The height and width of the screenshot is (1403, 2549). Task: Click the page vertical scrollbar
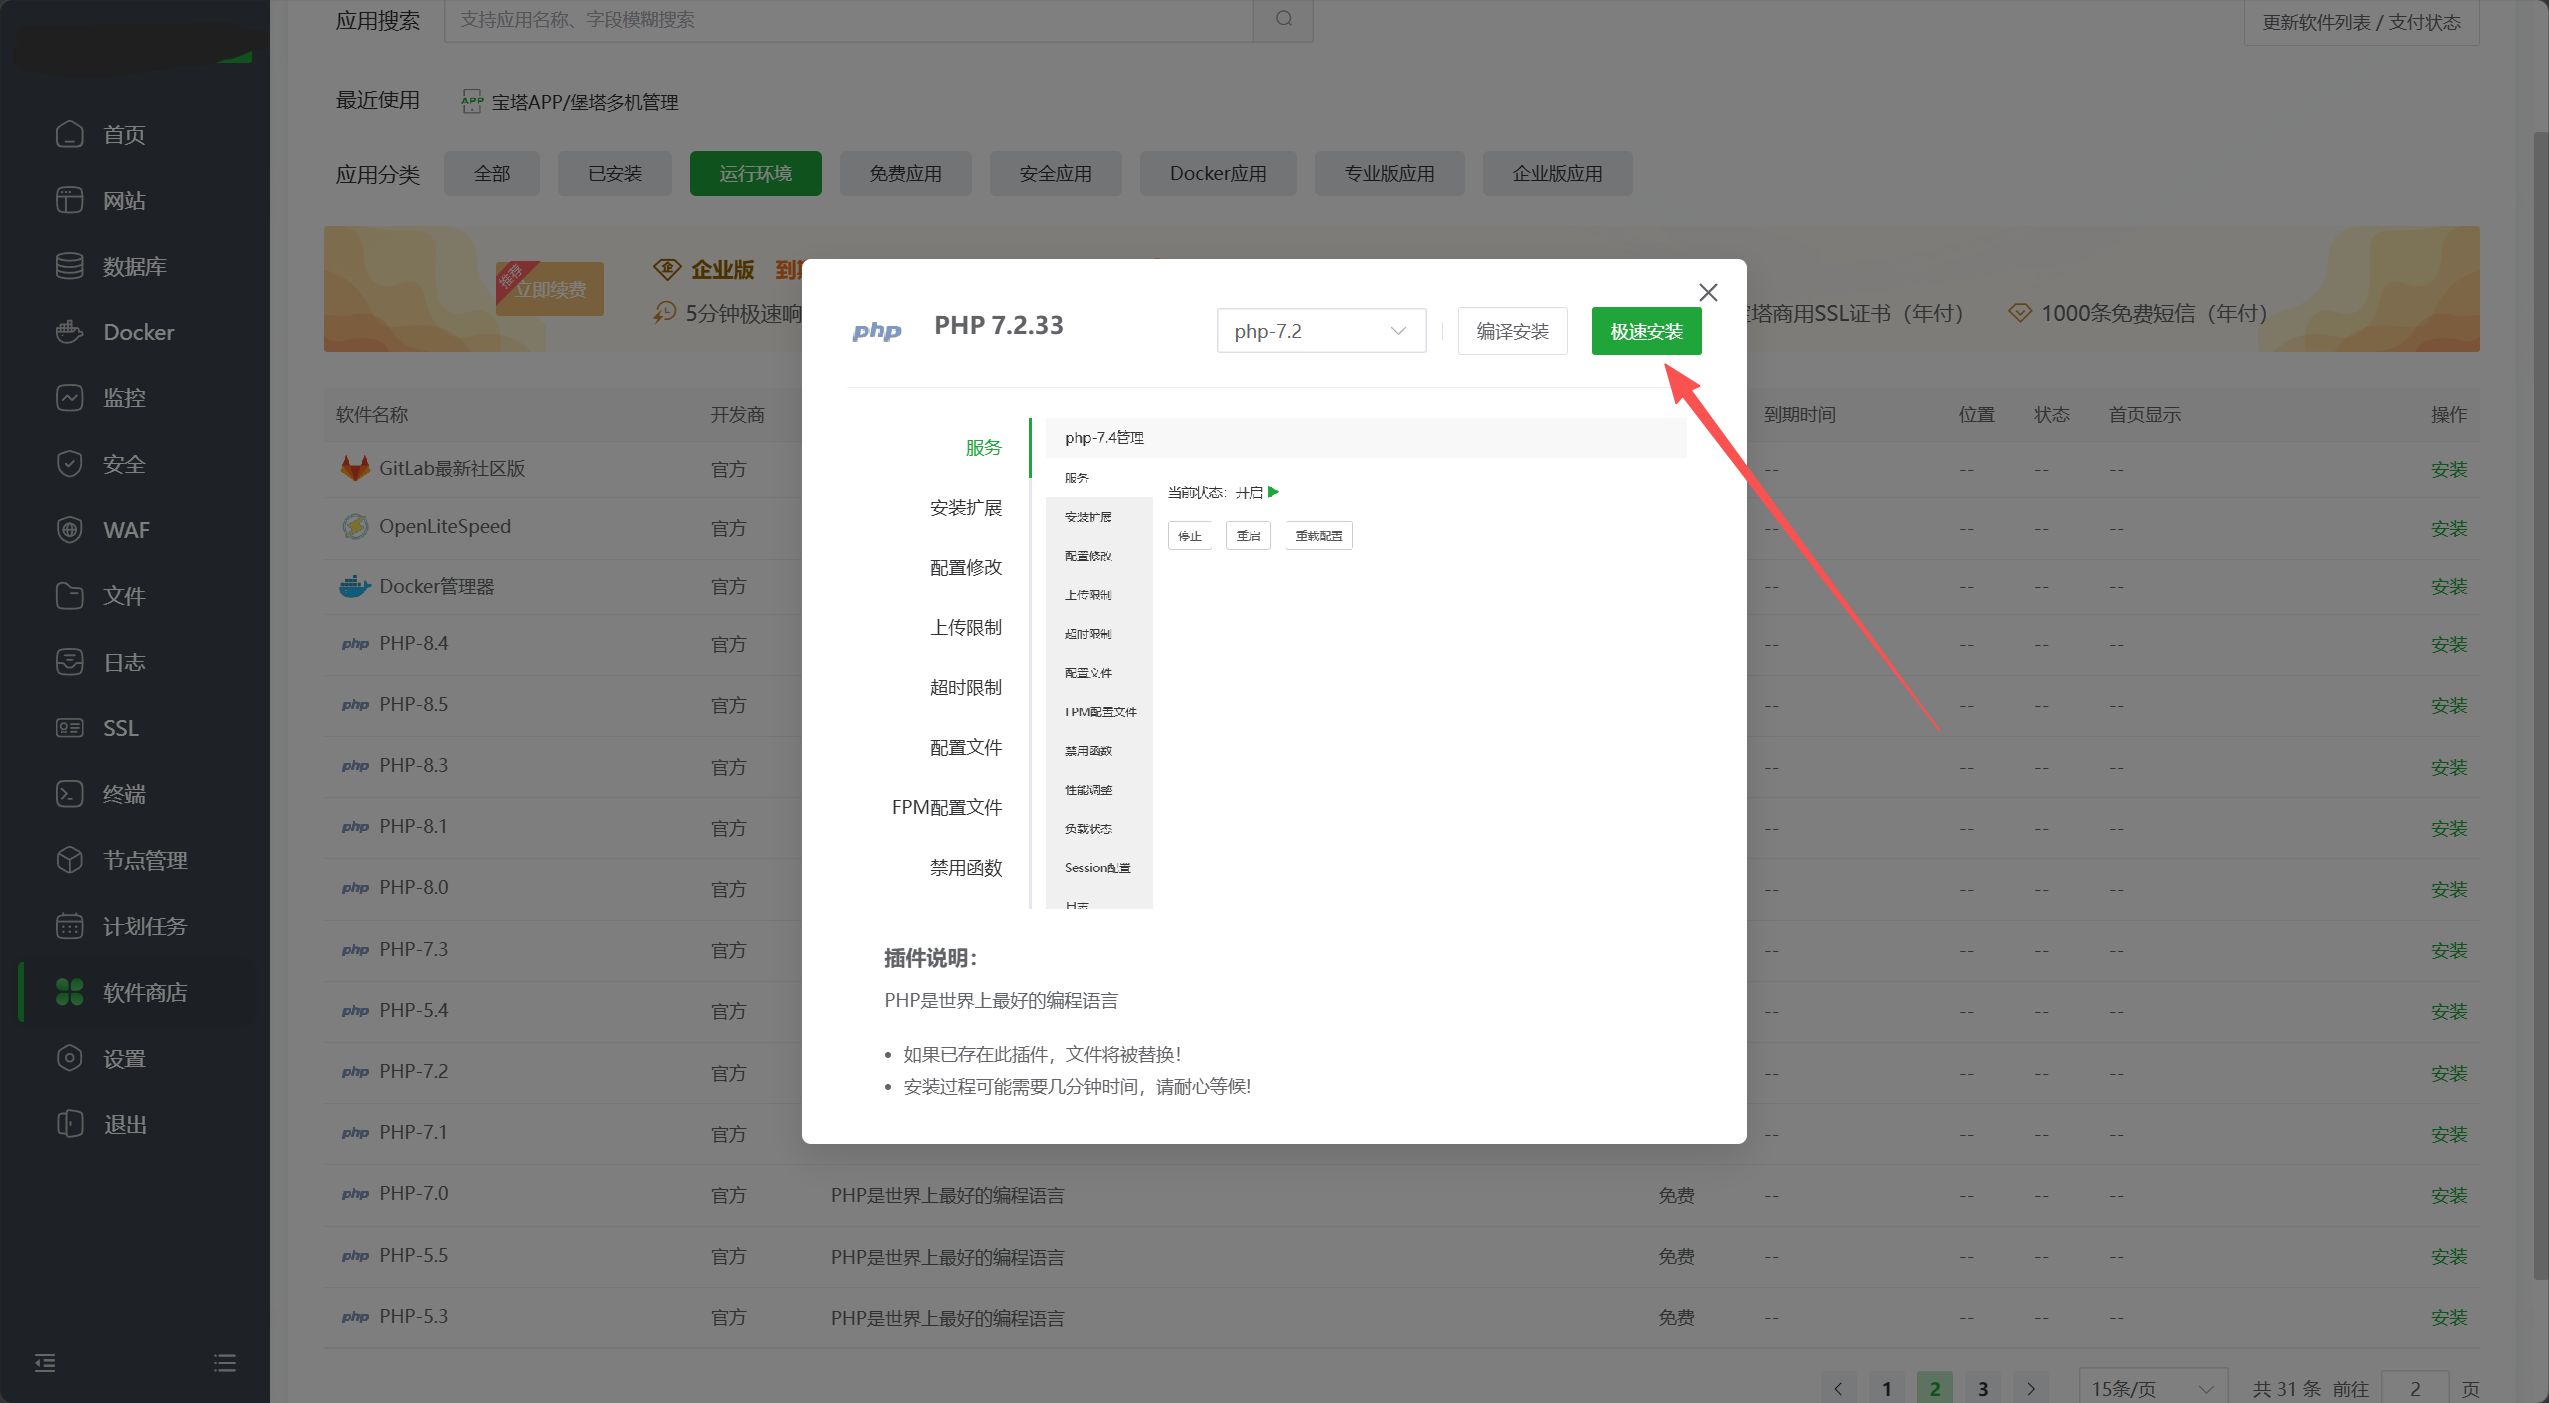(x=2540, y=705)
